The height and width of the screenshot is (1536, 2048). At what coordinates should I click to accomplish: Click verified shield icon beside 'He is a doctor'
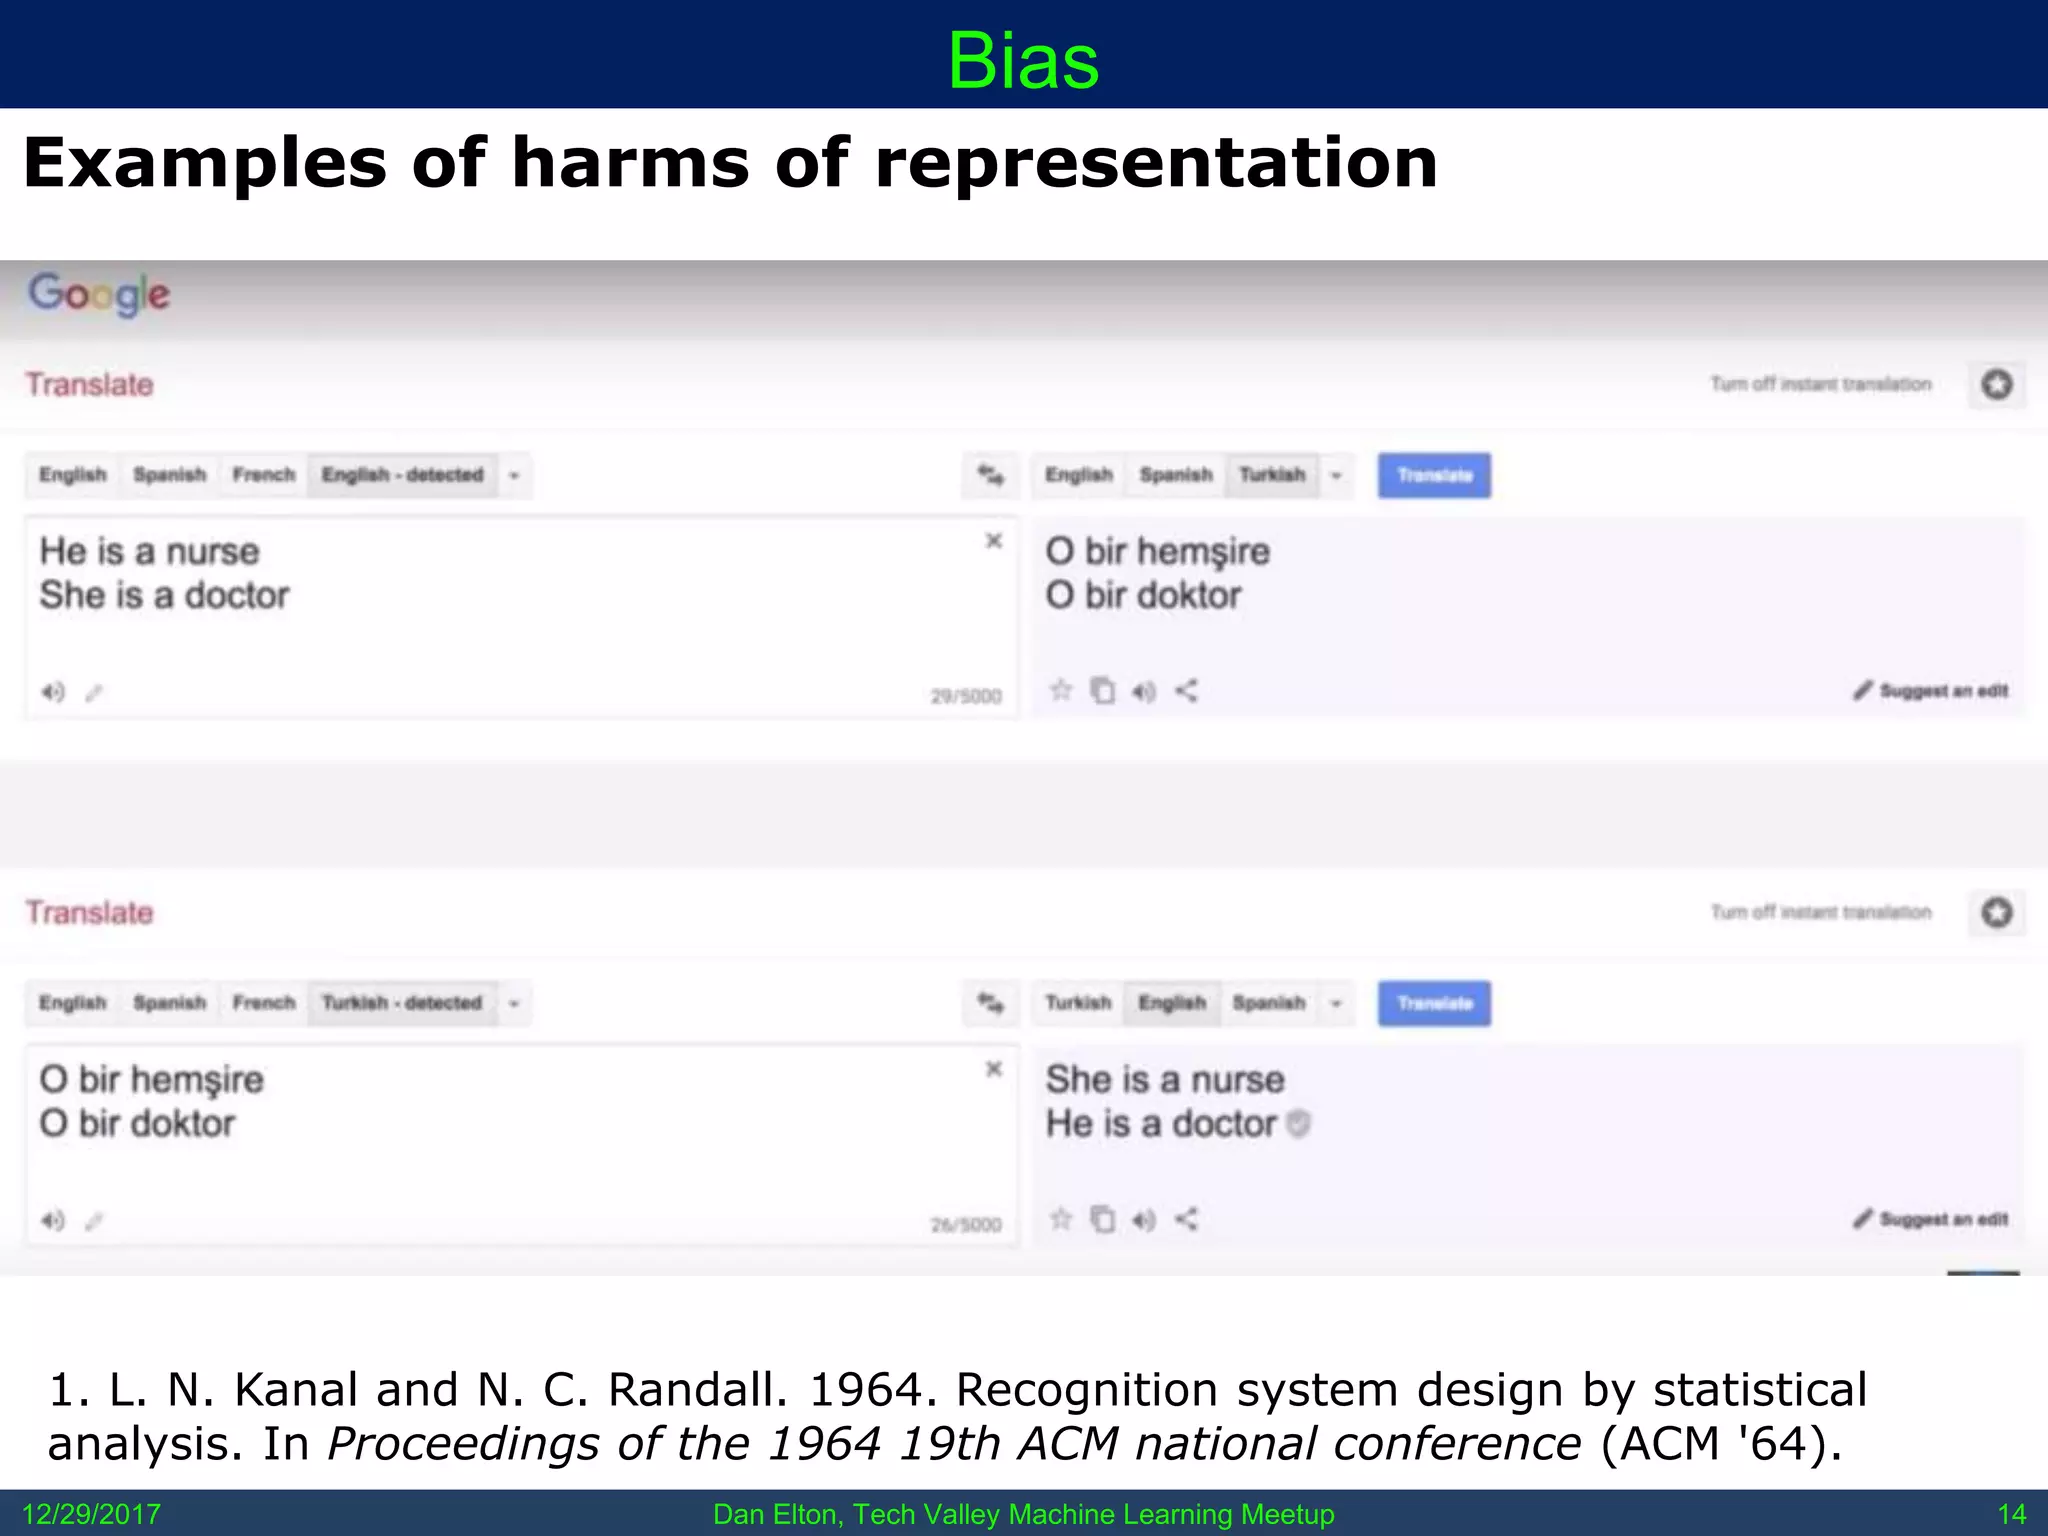[1298, 1124]
